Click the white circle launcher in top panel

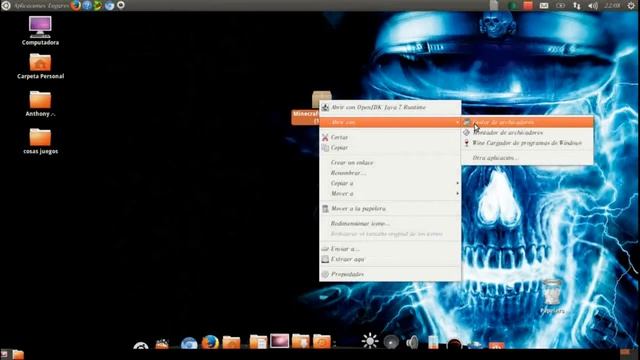[121, 5]
